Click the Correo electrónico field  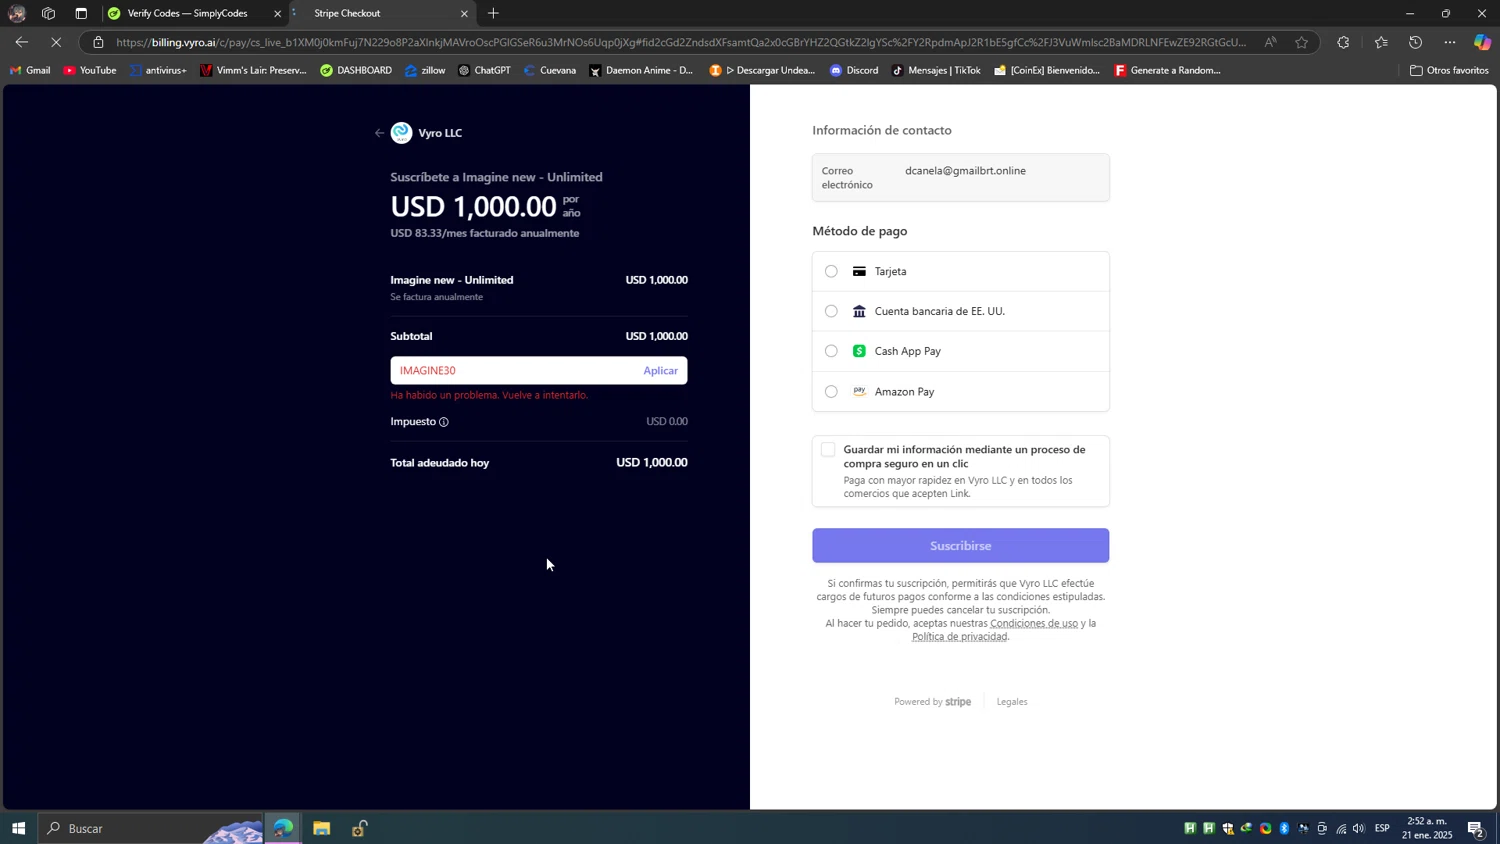[x=960, y=178]
